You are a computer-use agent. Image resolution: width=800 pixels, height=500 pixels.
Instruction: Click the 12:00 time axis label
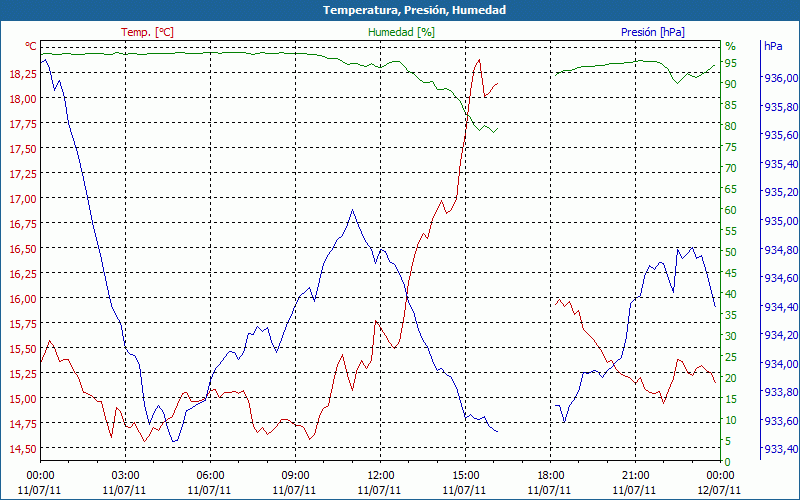pos(380,476)
